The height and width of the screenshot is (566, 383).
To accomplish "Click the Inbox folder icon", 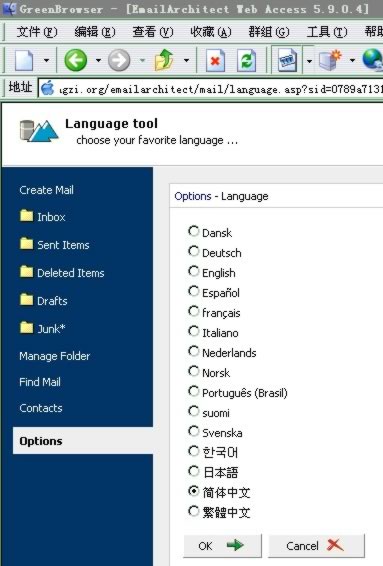I will point(26,215).
